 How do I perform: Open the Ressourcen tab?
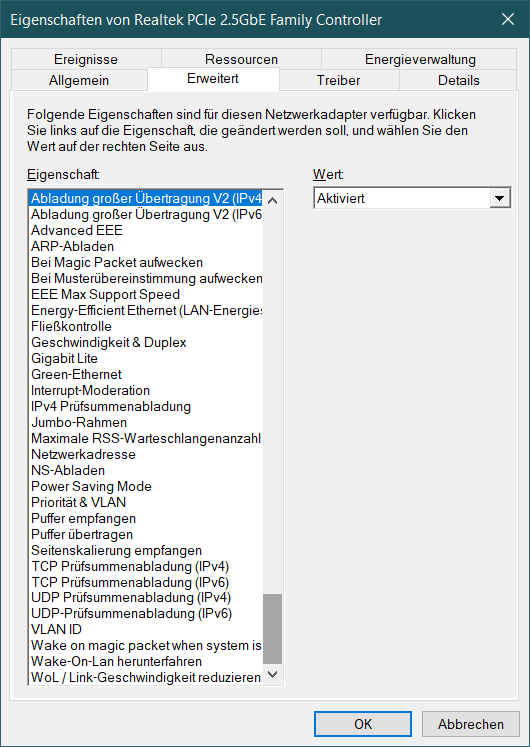pos(241,59)
